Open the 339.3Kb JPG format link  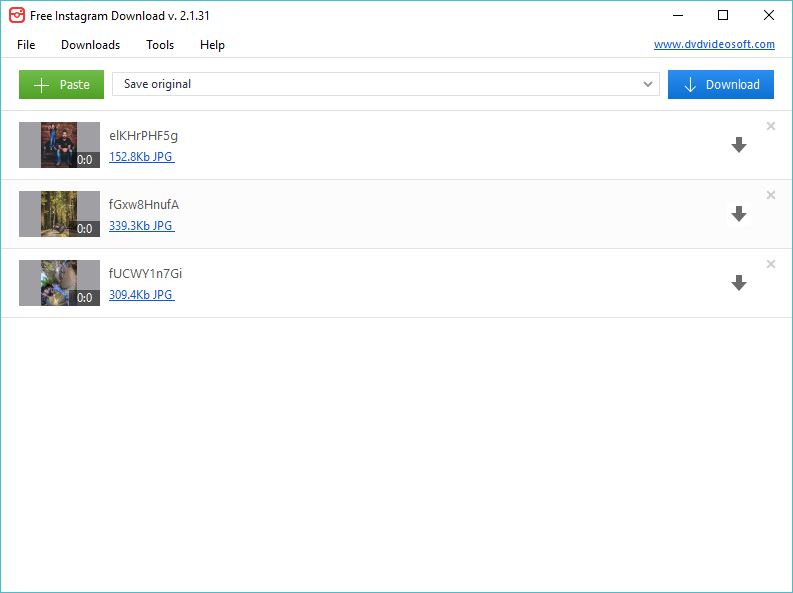[x=141, y=226]
